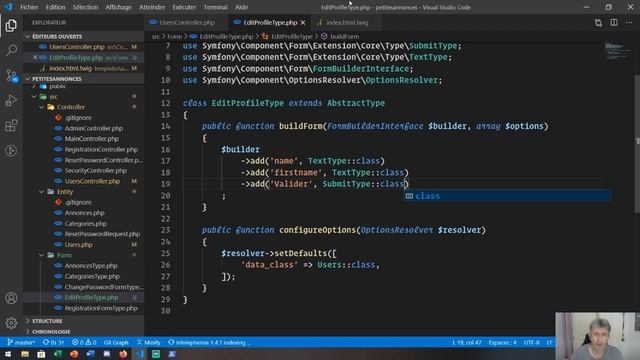This screenshot has width=640, height=360.
Task: Open the Aide menu
Action: tap(241, 7)
